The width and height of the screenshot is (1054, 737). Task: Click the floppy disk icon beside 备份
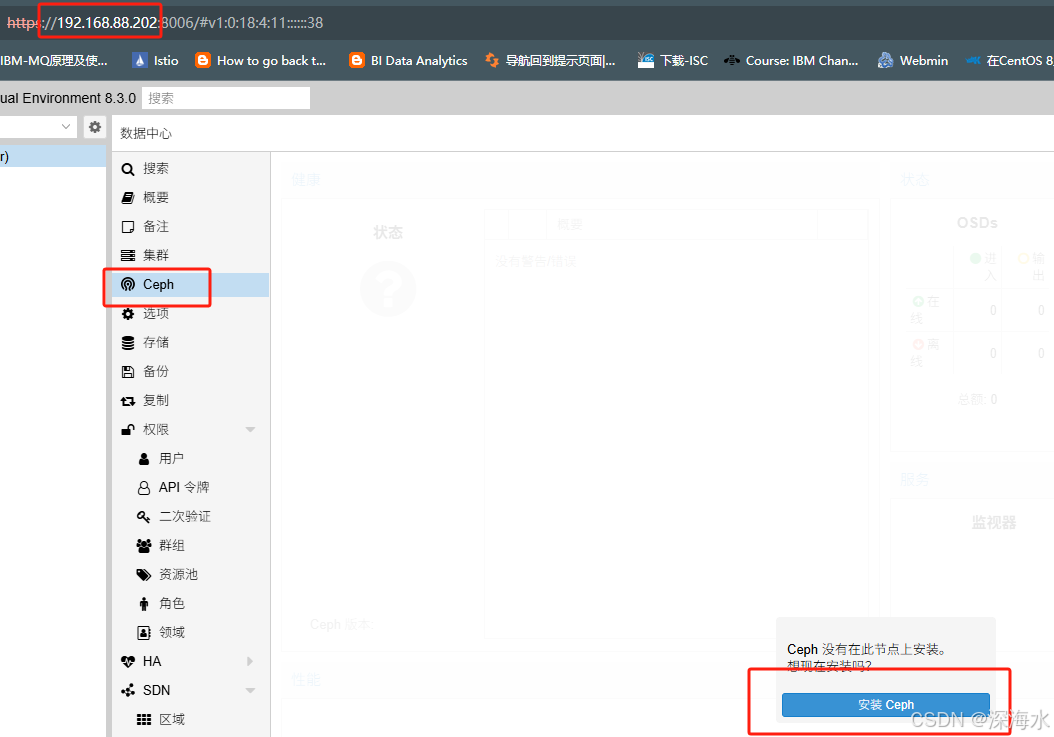pos(128,372)
